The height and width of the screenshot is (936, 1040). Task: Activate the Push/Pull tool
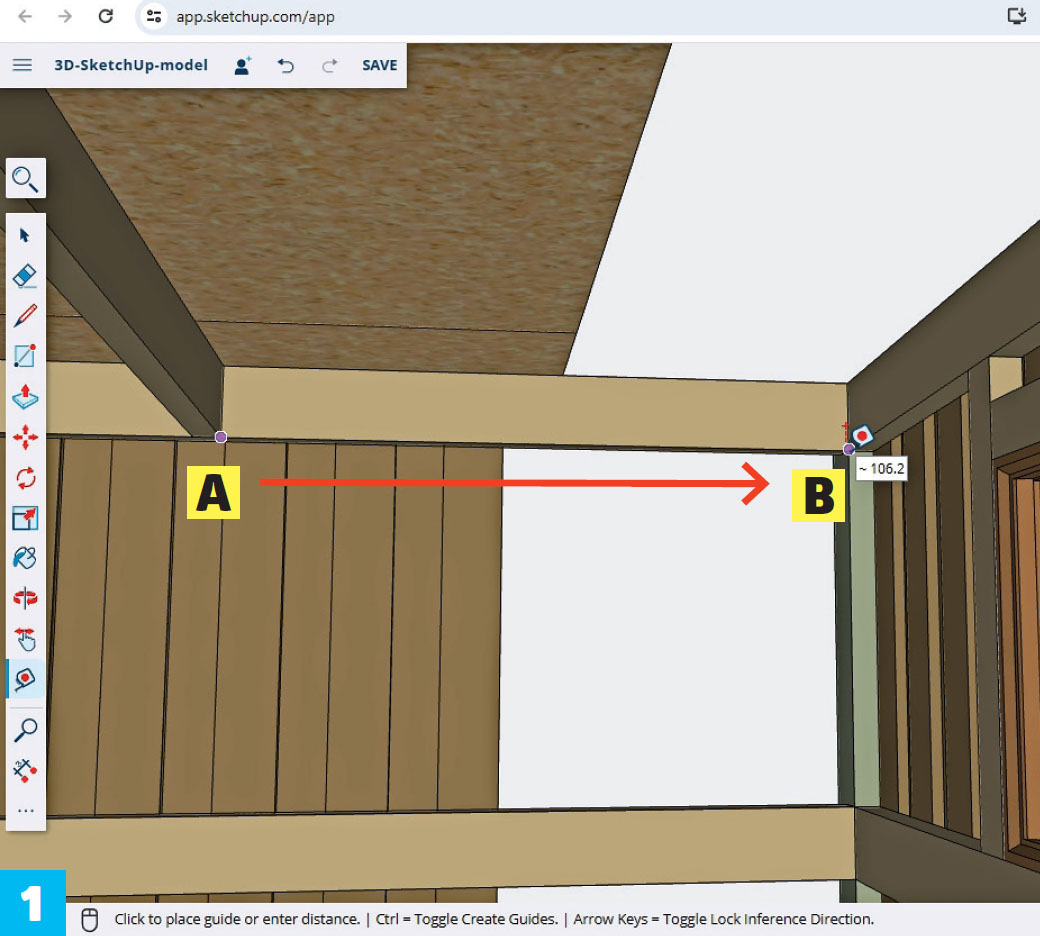(x=25, y=397)
